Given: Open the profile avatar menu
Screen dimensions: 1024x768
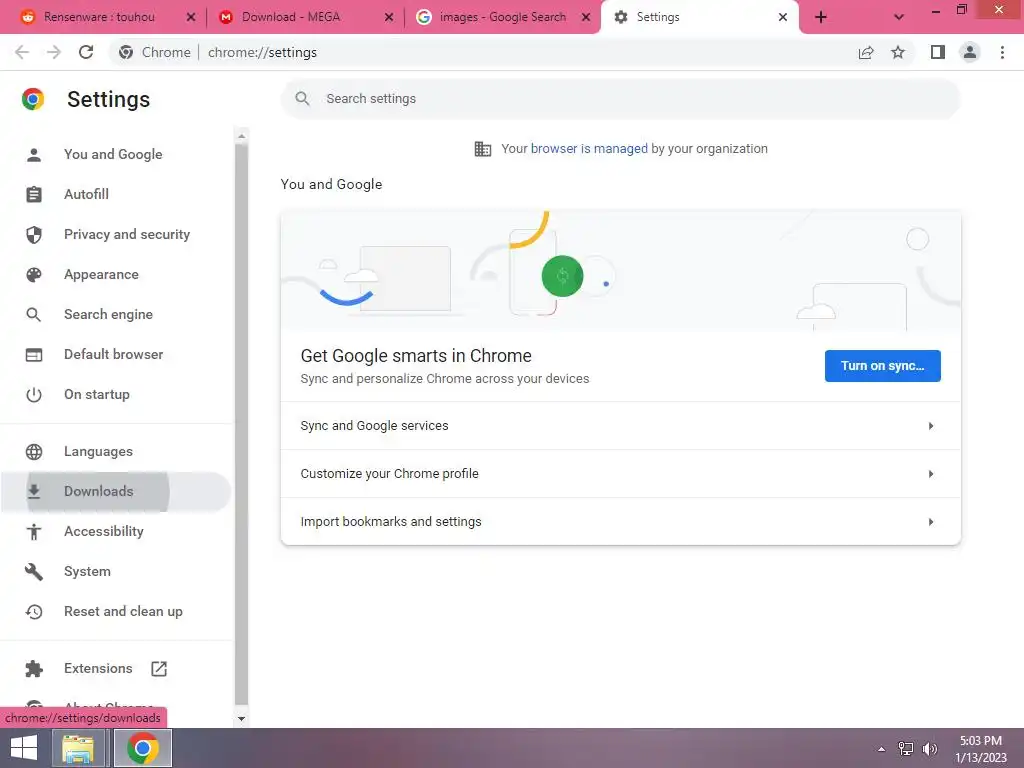Looking at the screenshot, I should tap(970, 52).
